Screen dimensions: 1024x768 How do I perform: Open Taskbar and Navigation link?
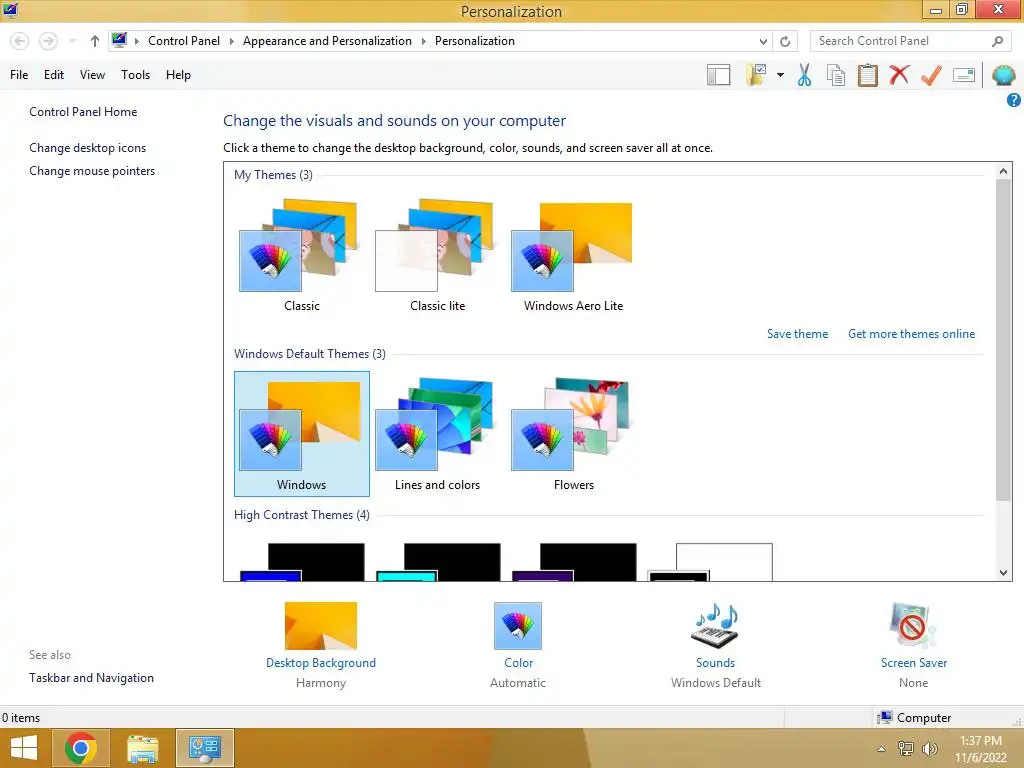coord(91,678)
